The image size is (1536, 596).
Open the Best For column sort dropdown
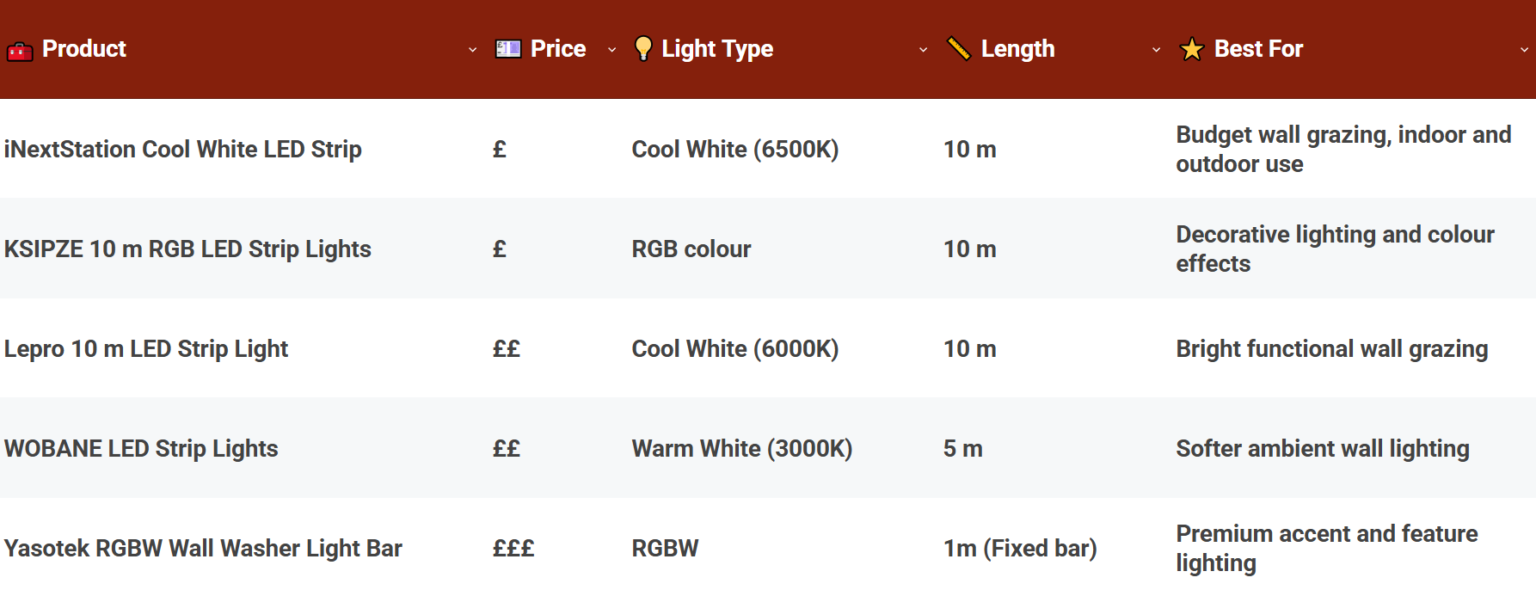point(1524,49)
